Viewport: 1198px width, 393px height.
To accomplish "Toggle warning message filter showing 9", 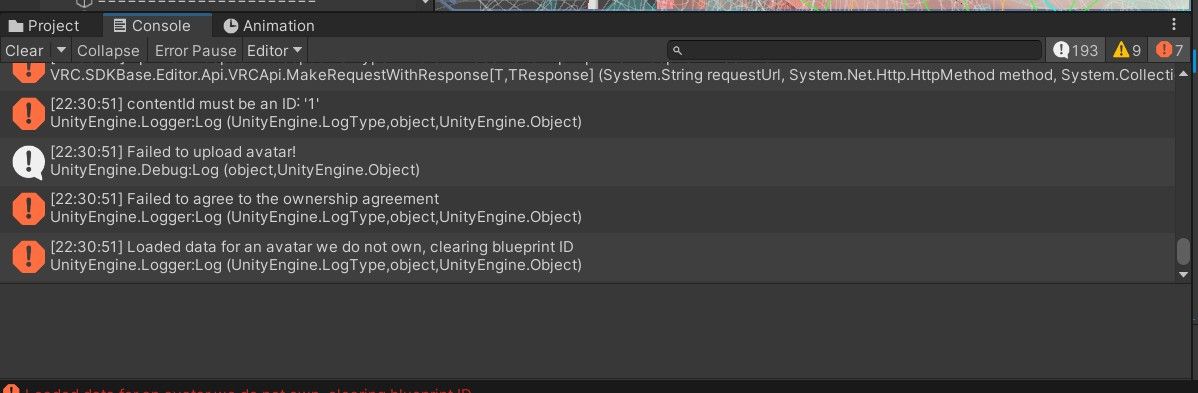I will tap(1127, 50).
